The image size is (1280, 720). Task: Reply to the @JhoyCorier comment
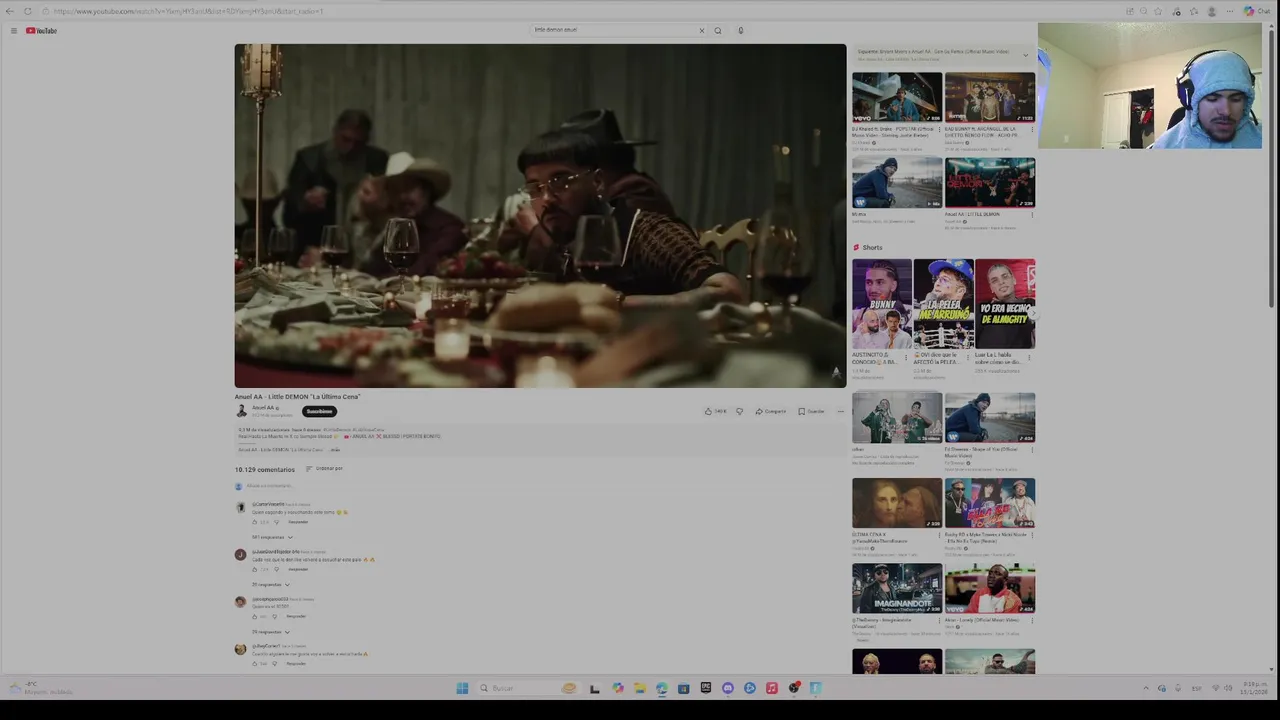click(x=295, y=663)
